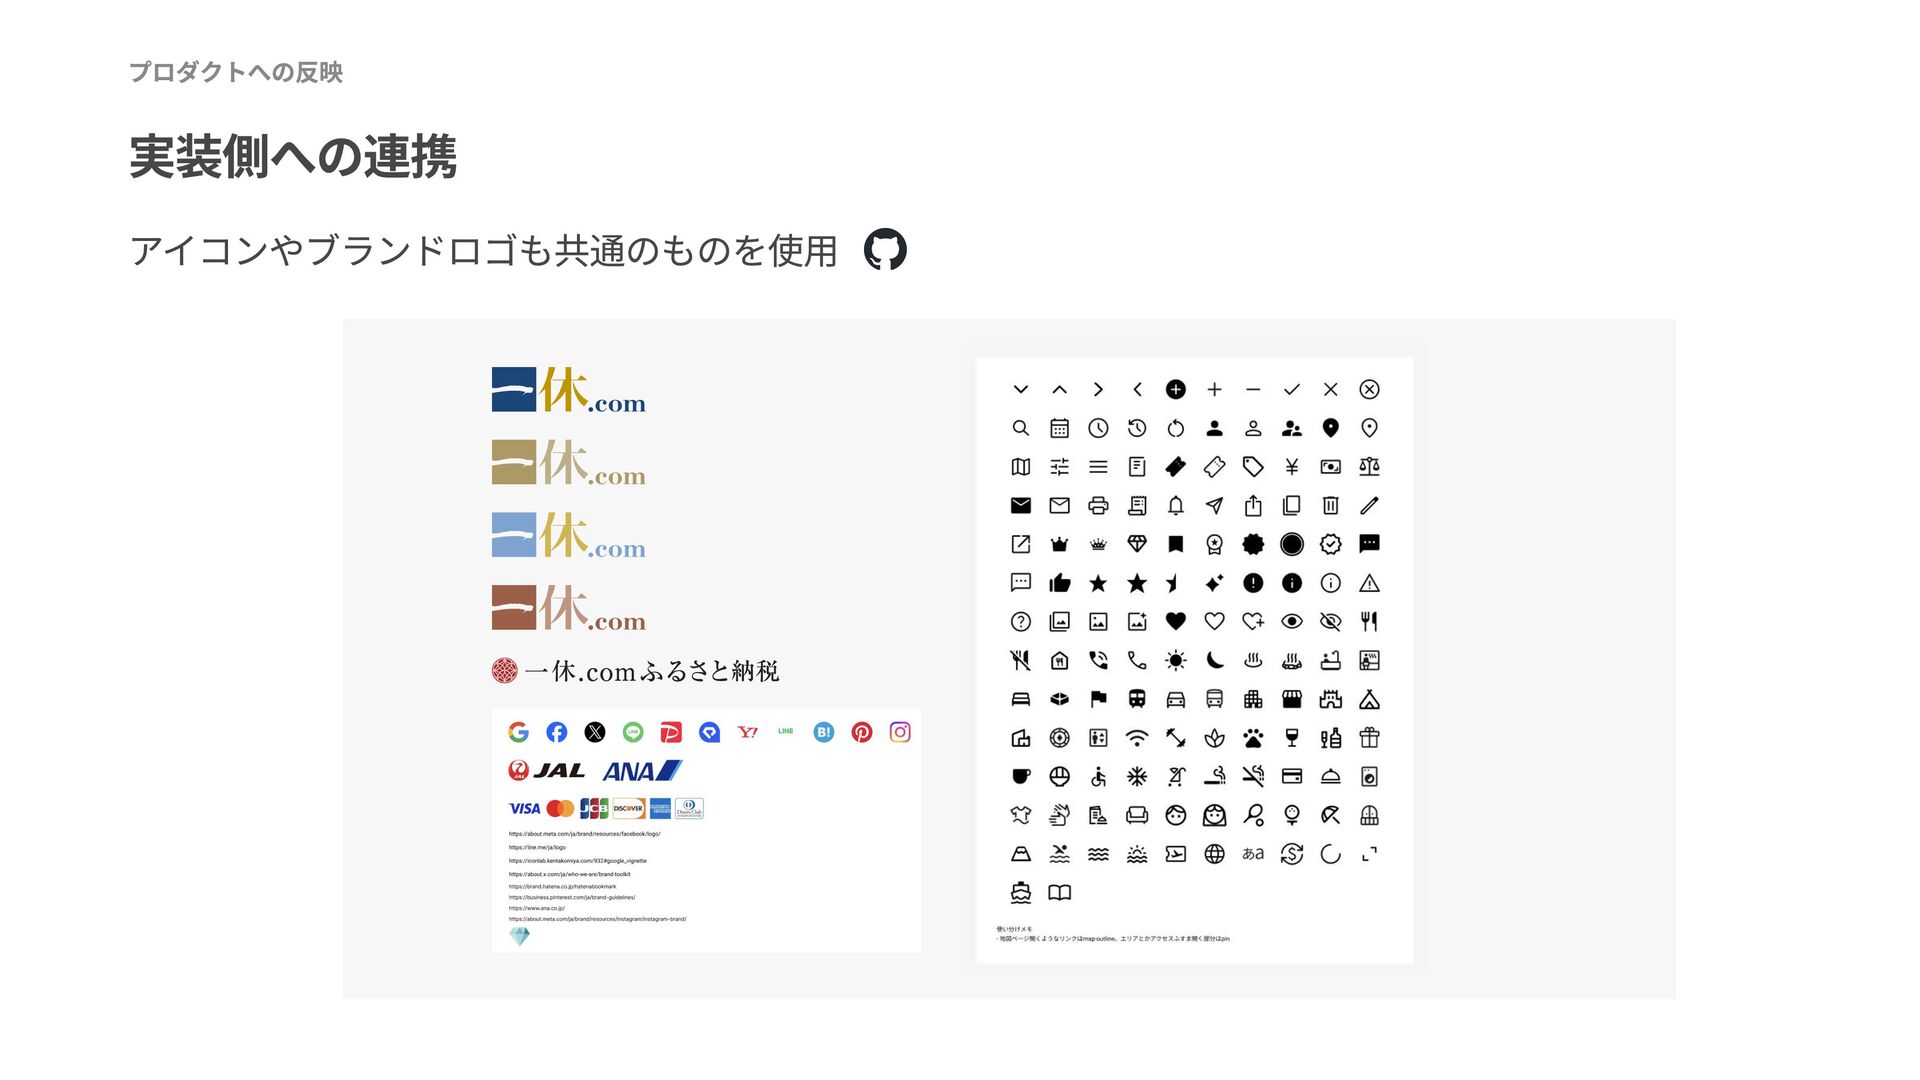Click the printer icon
The image size is (1920, 1080).
click(1098, 506)
